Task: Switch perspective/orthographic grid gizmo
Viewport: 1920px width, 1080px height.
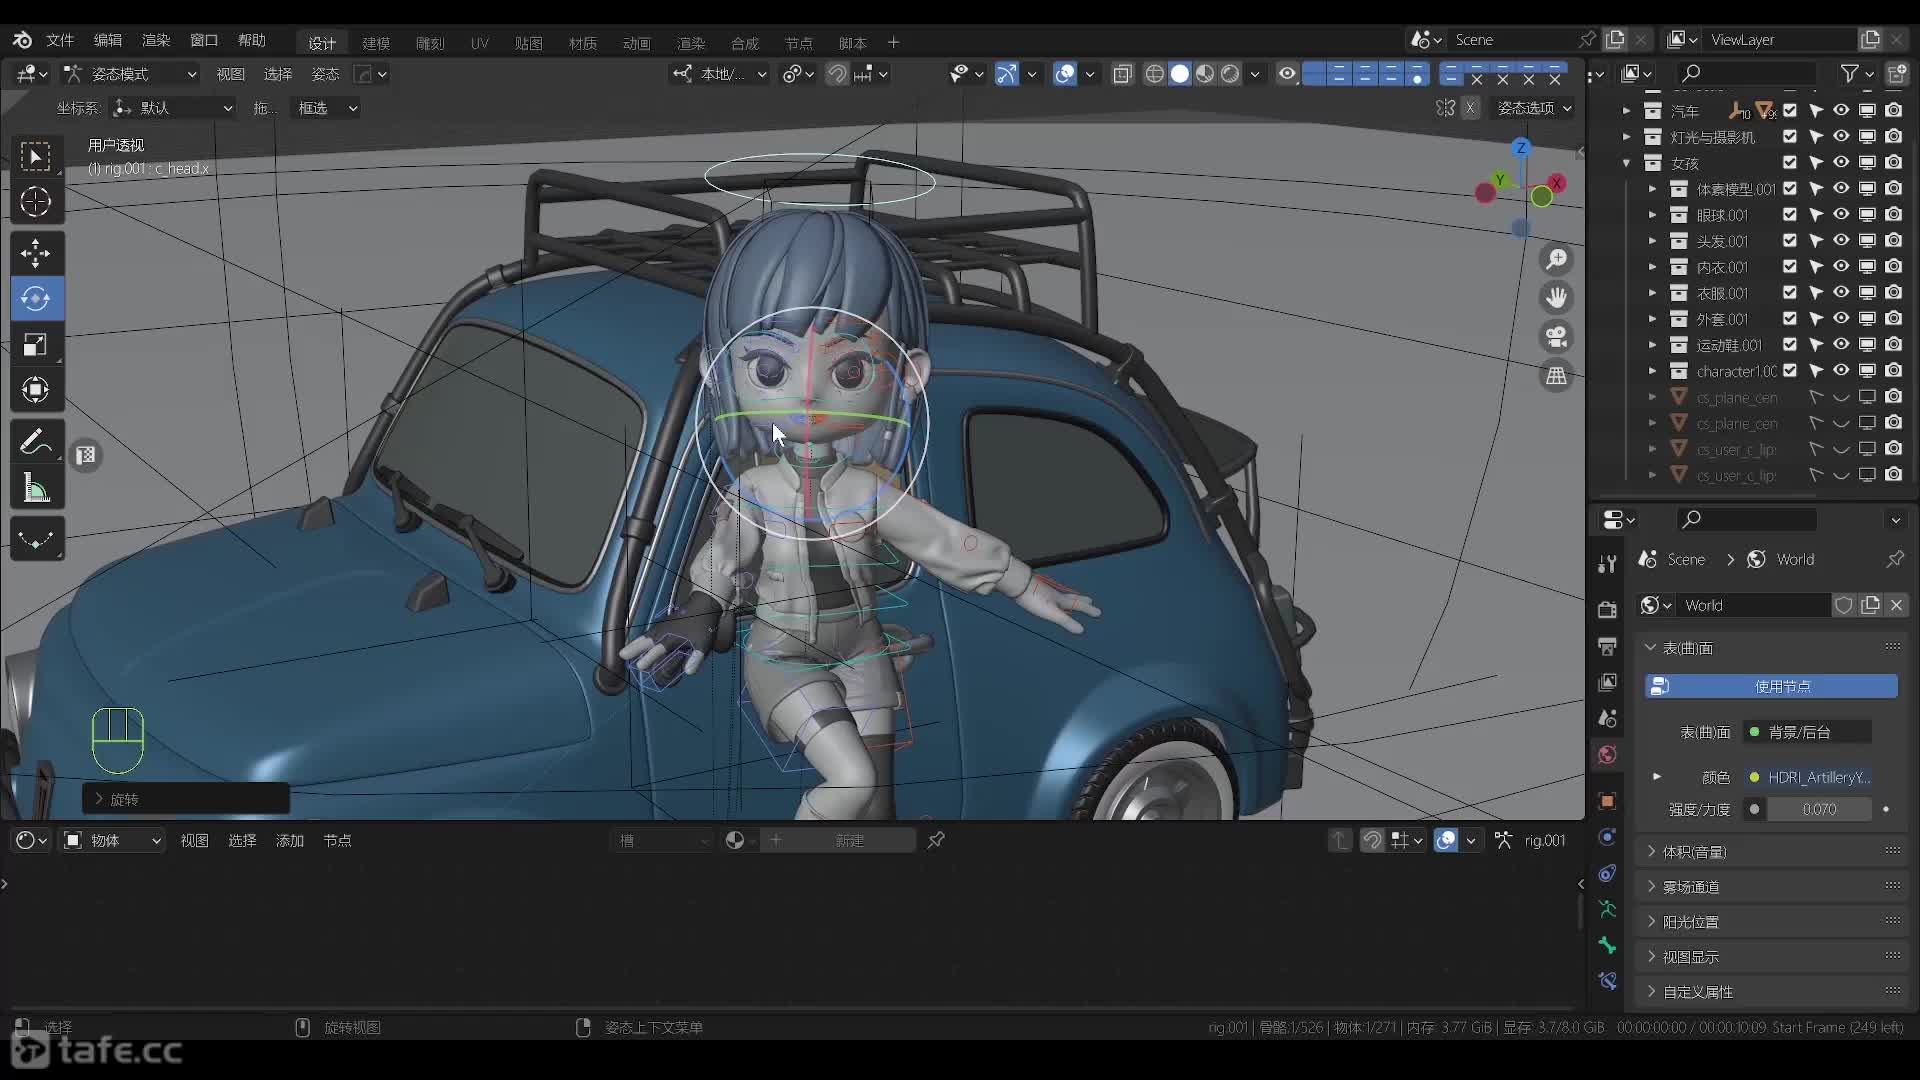Action: (1557, 376)
